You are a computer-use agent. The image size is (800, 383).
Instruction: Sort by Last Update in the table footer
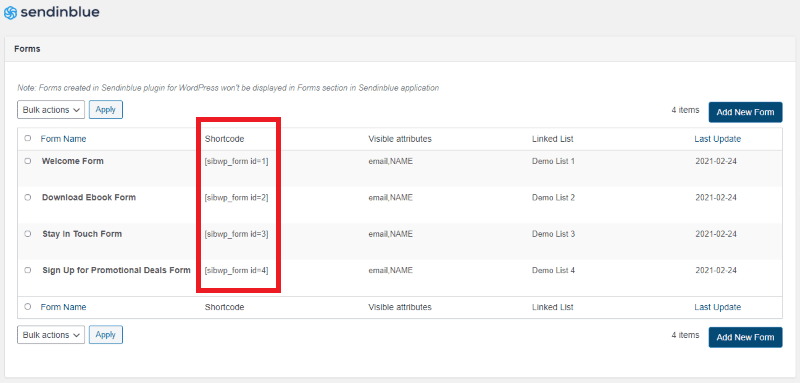[717, 307]
